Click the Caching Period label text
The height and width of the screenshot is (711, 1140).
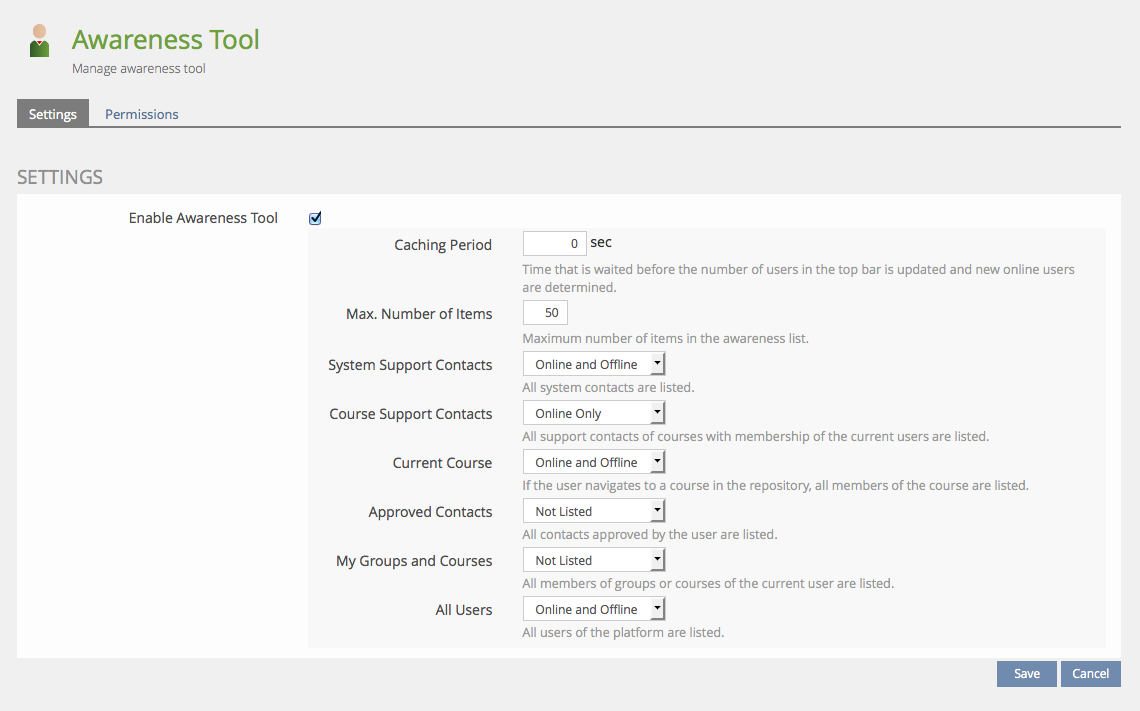tap(443, 245)
